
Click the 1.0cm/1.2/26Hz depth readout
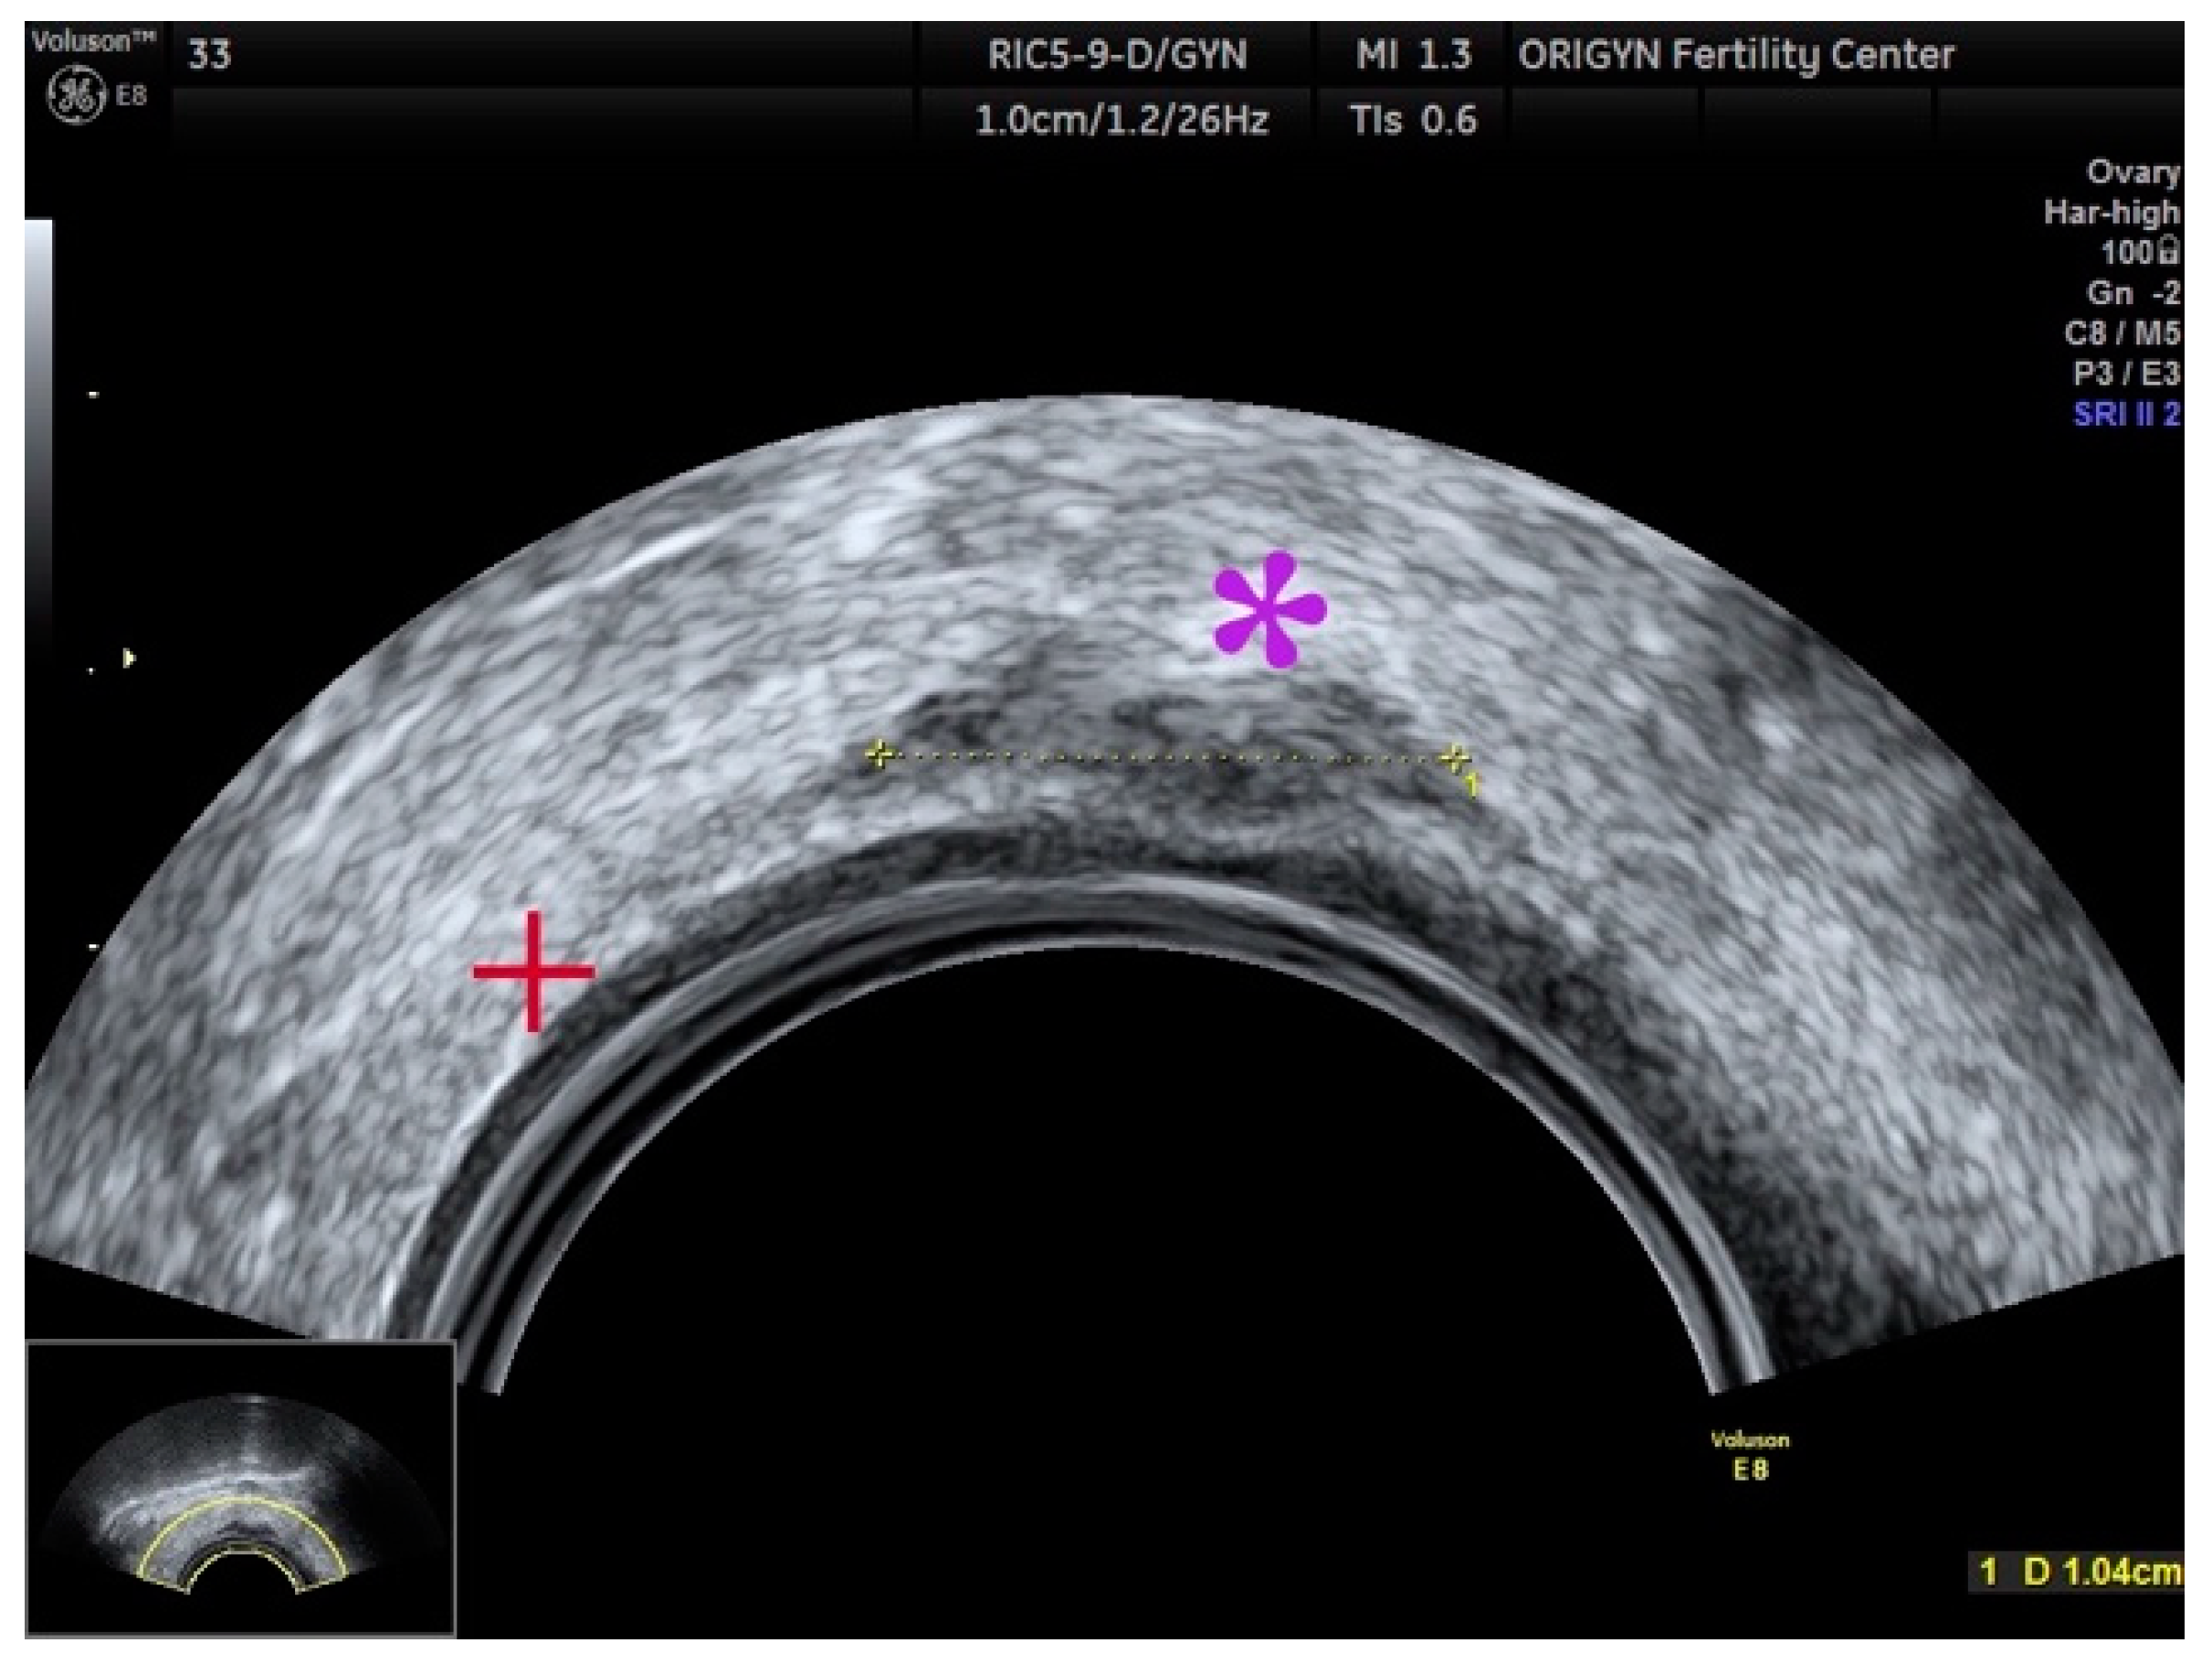click(x=1121, y=120)
